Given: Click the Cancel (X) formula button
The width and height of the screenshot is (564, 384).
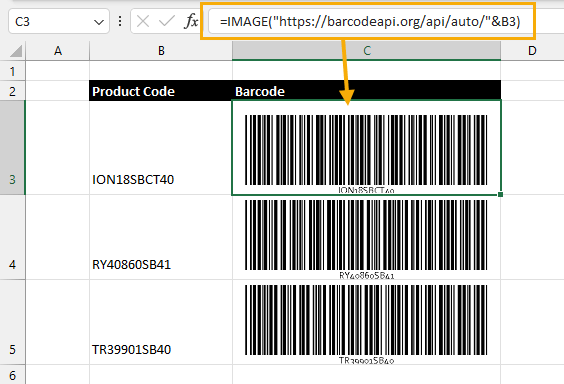Looking at the screenshot, I should pyautogui.click(x=143, y=22).
